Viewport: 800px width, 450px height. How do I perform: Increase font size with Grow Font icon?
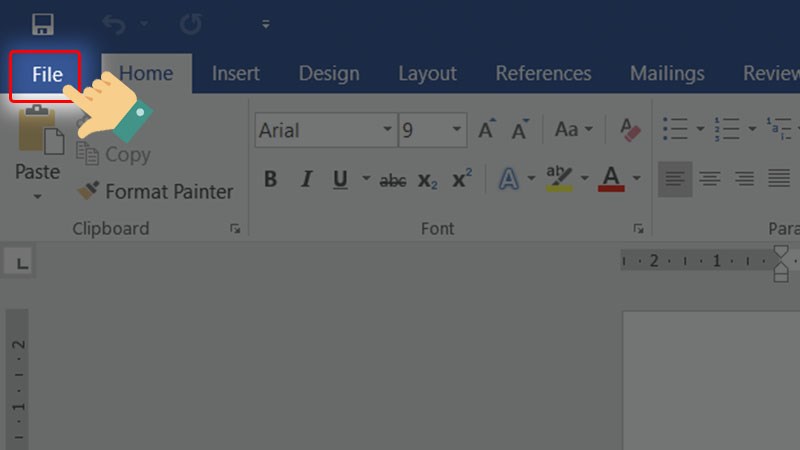tap(487, 129)
